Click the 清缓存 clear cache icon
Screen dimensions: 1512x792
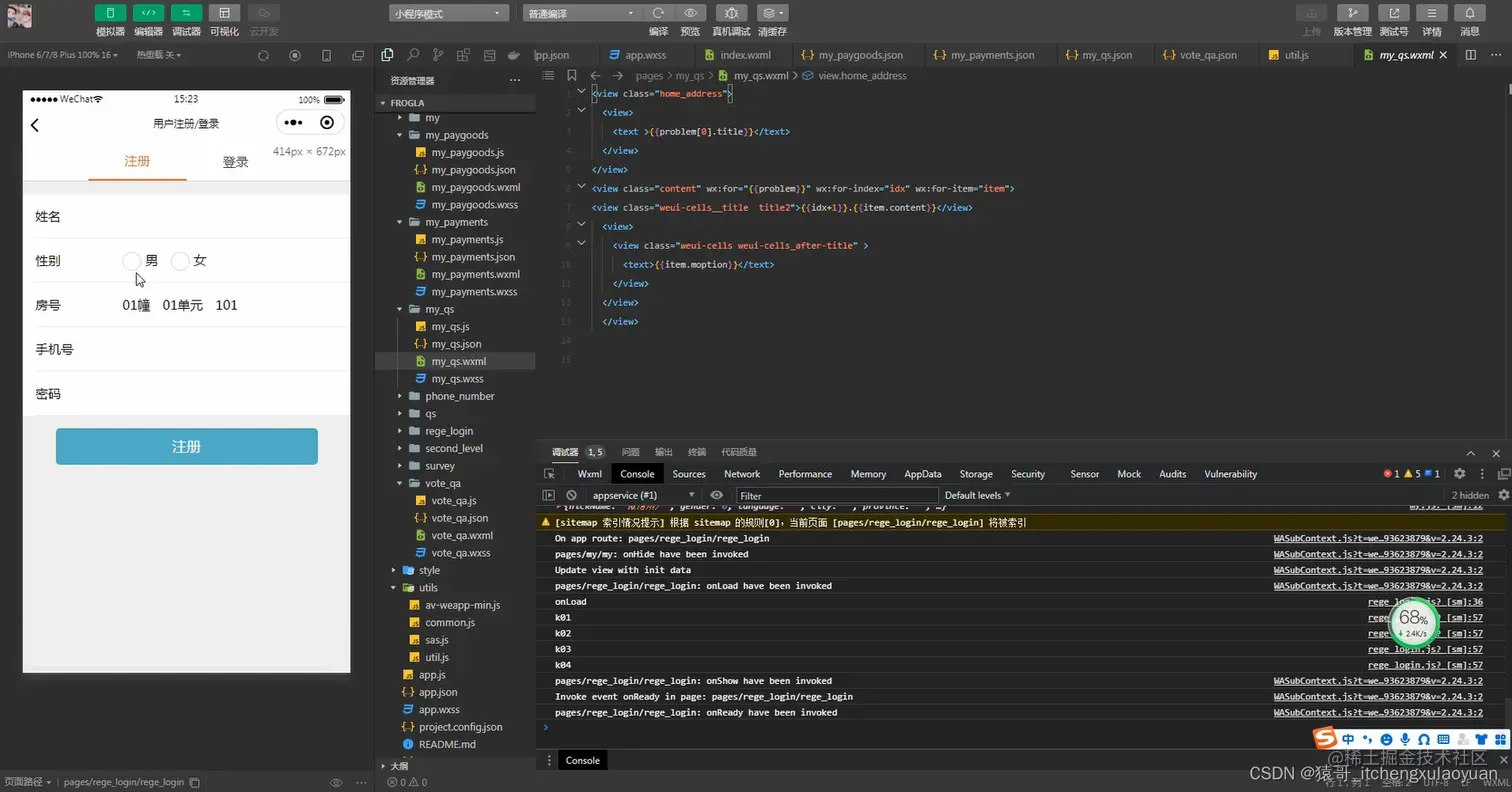pos(772,13)
